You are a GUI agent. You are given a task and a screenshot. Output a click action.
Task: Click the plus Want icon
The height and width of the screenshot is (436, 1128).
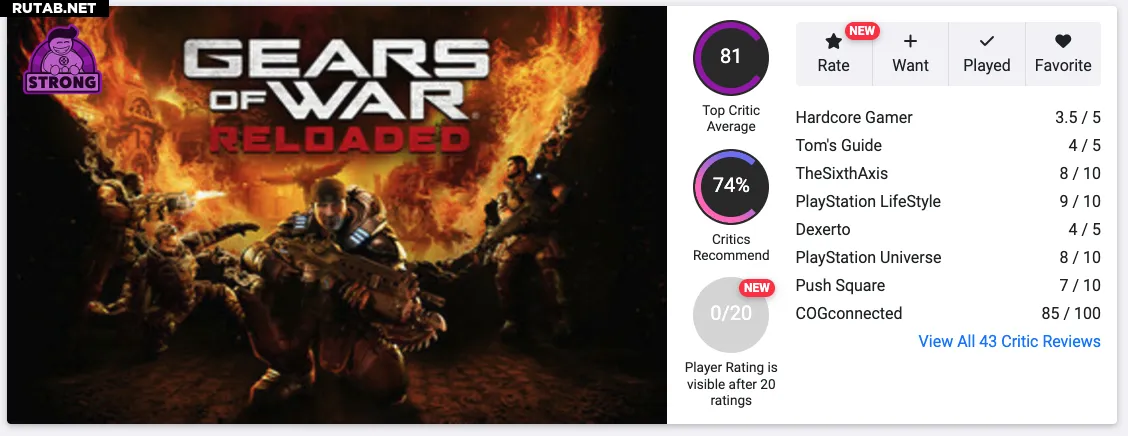tap(910, 41)
